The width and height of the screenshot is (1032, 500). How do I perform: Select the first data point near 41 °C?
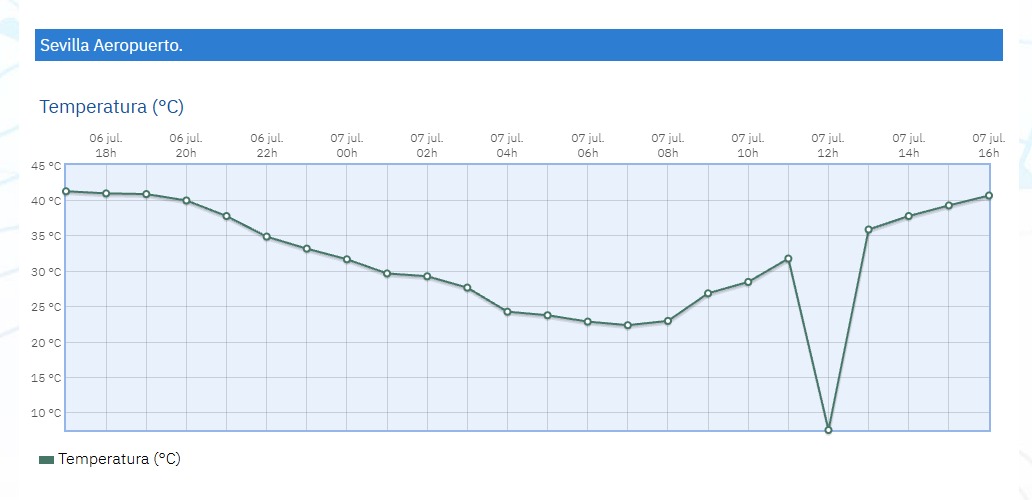66,191
